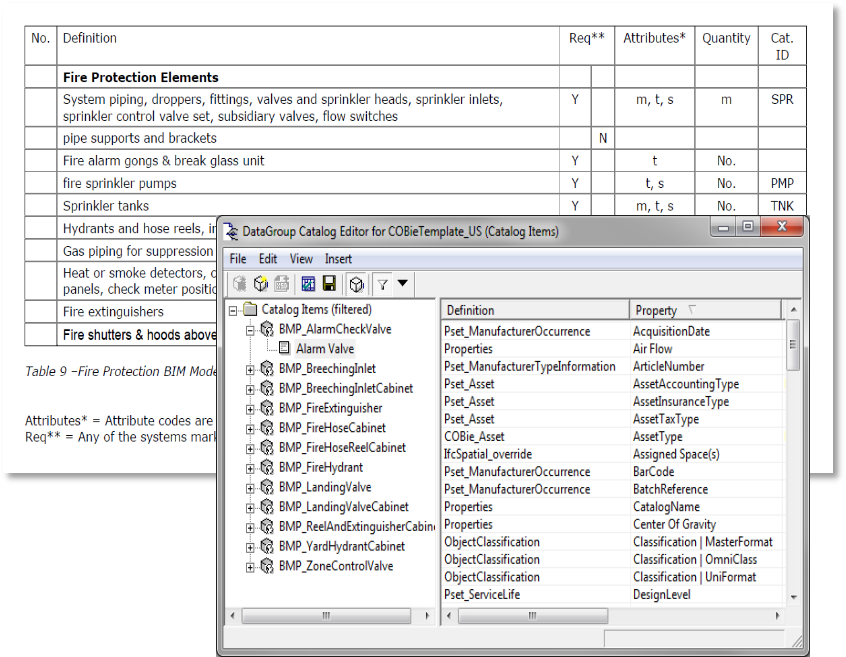Click the BMP_YardHydrantCabinet cube icon
The width and height of the screenshot is (846, 657).
point(267,546)
